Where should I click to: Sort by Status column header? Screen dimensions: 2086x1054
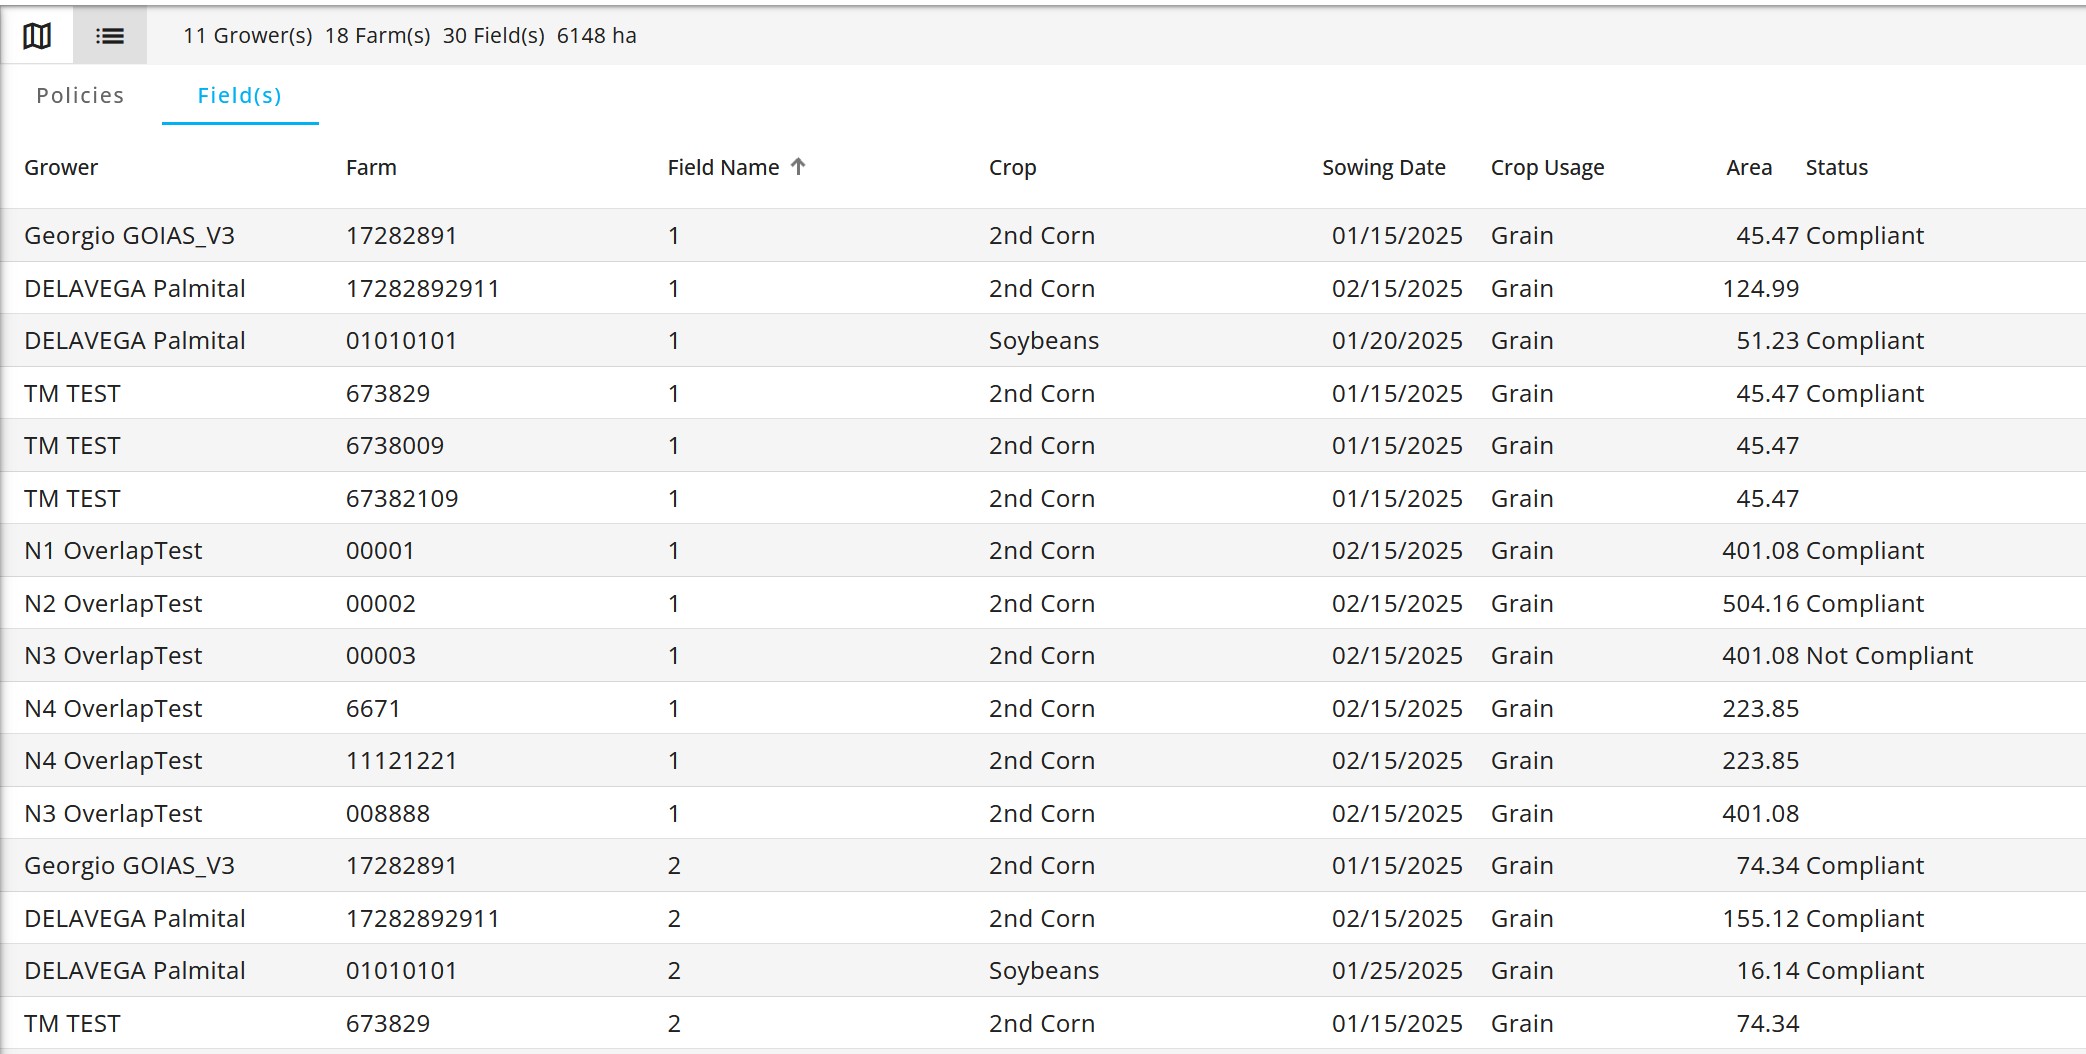(1836, 167)
